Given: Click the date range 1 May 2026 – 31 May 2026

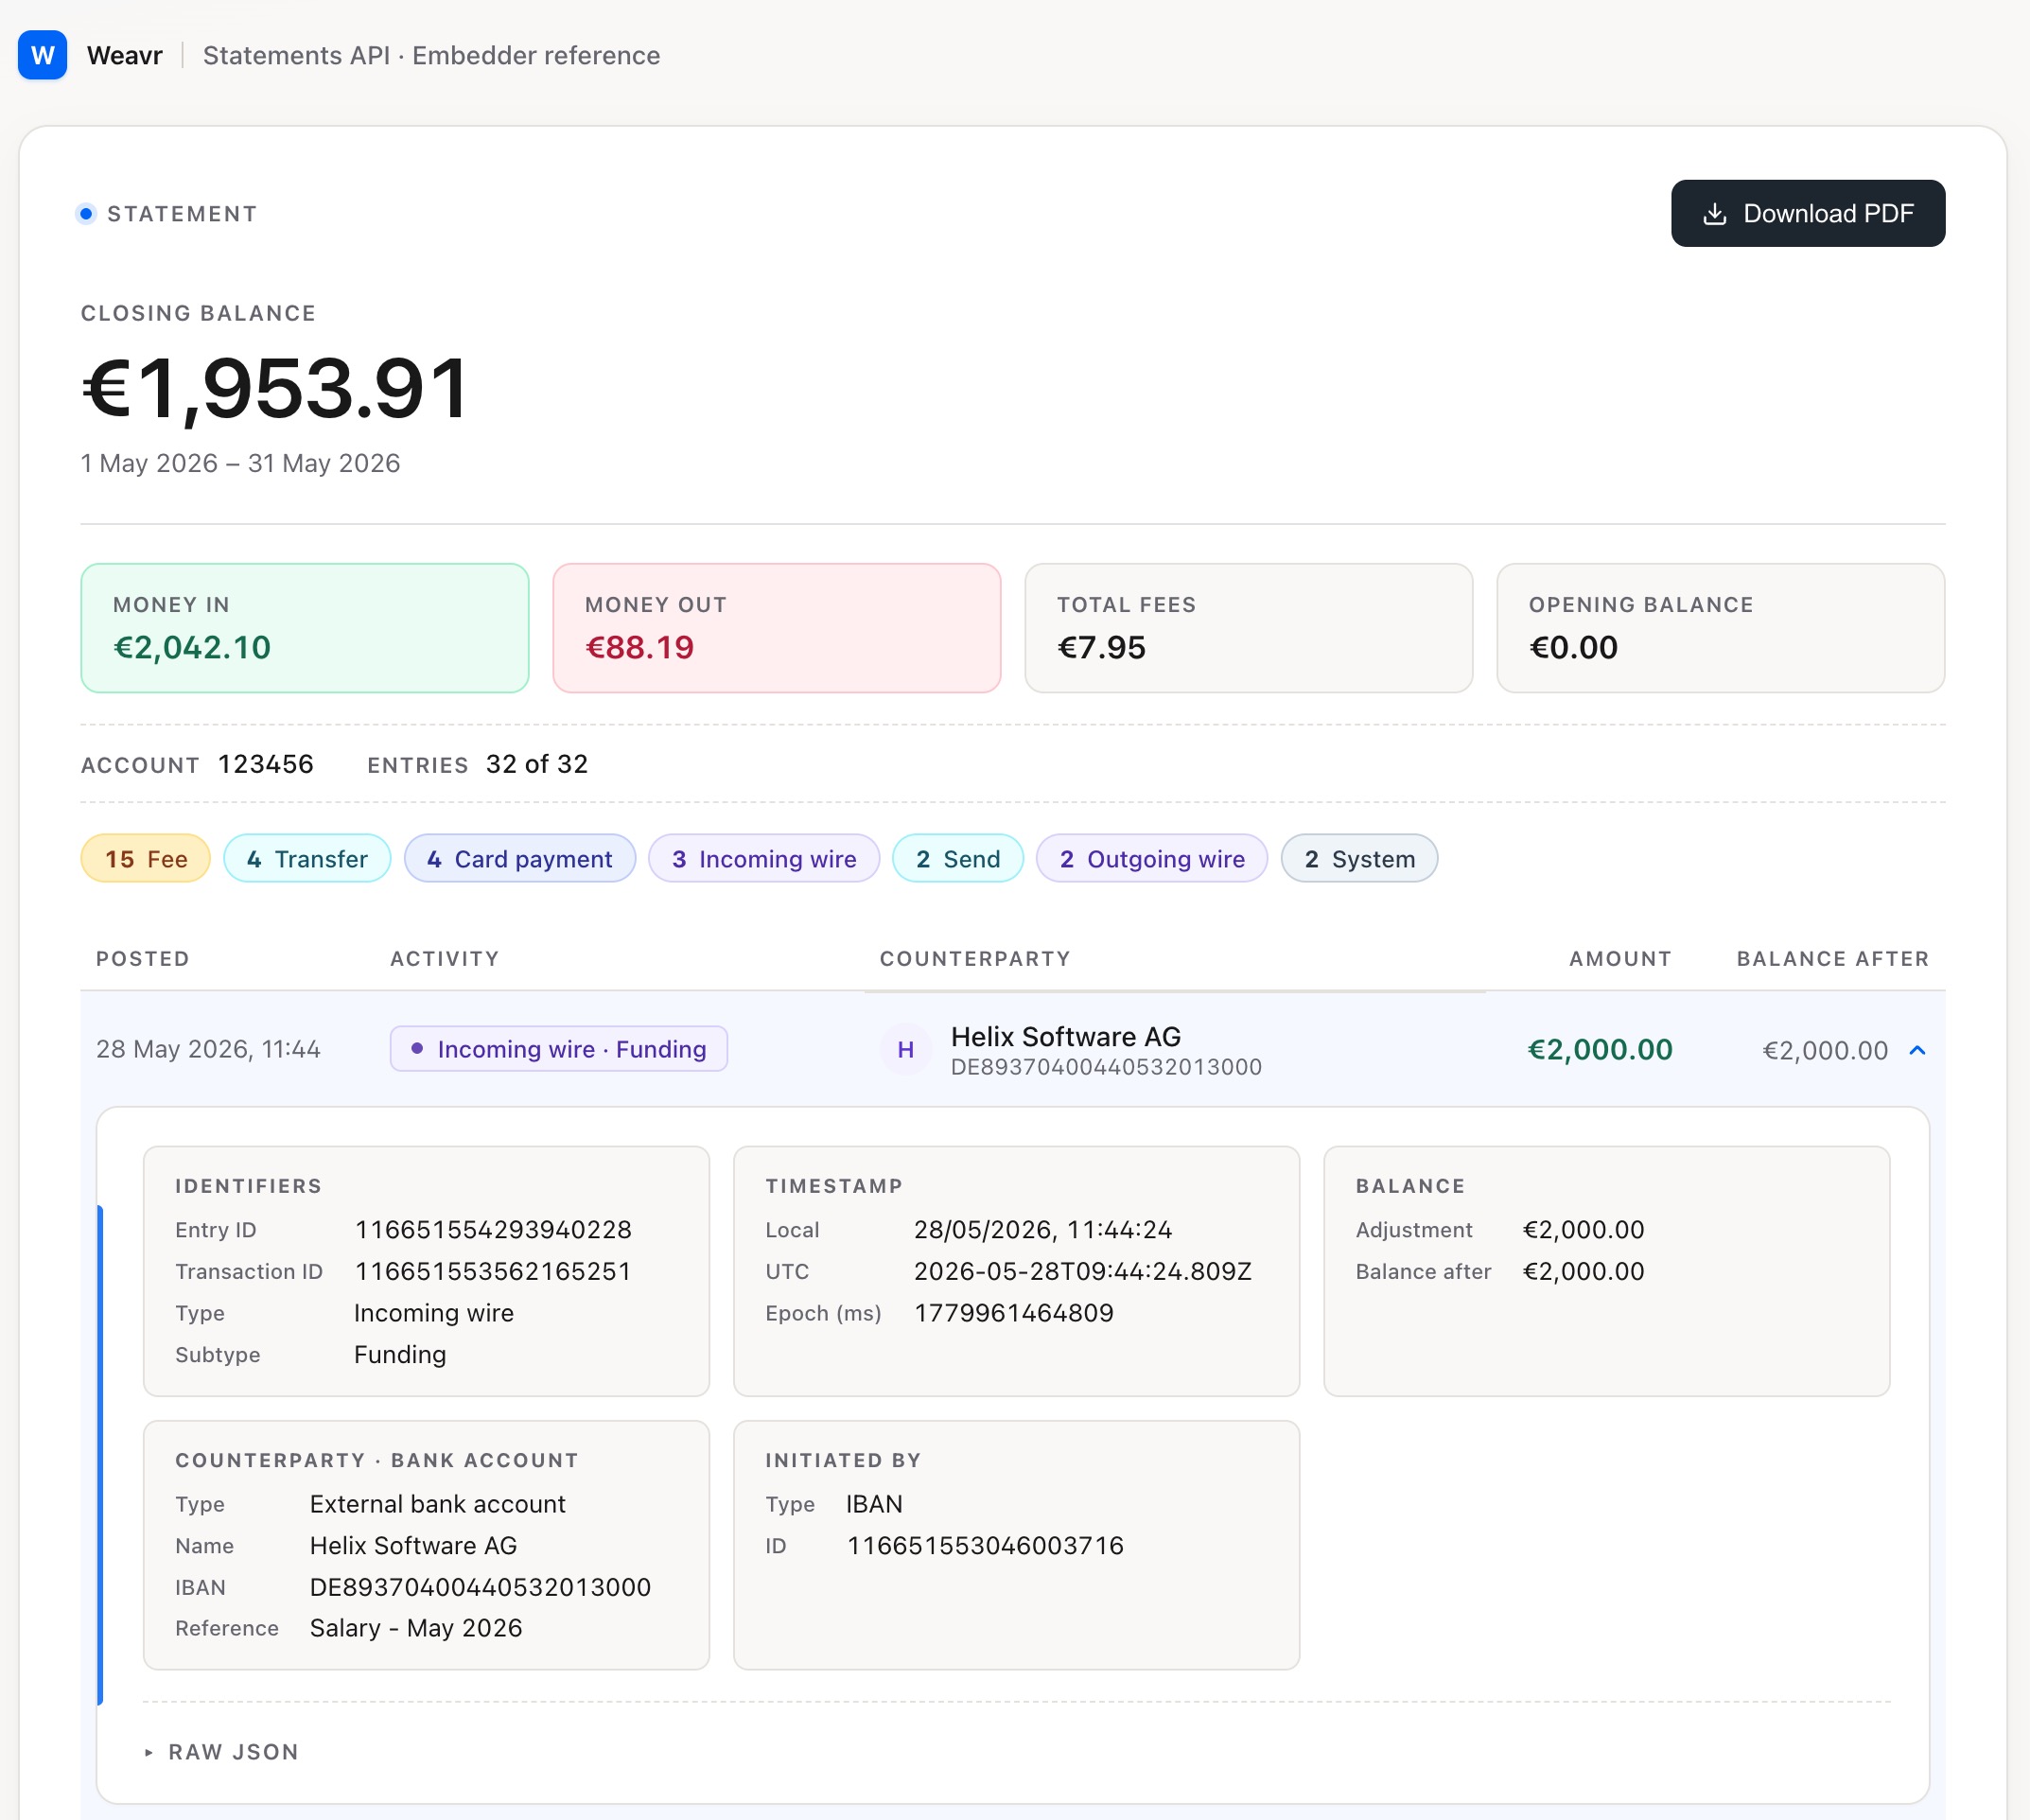Looking at the screenshot, I should pyautogui.click(x=240, y=464).
